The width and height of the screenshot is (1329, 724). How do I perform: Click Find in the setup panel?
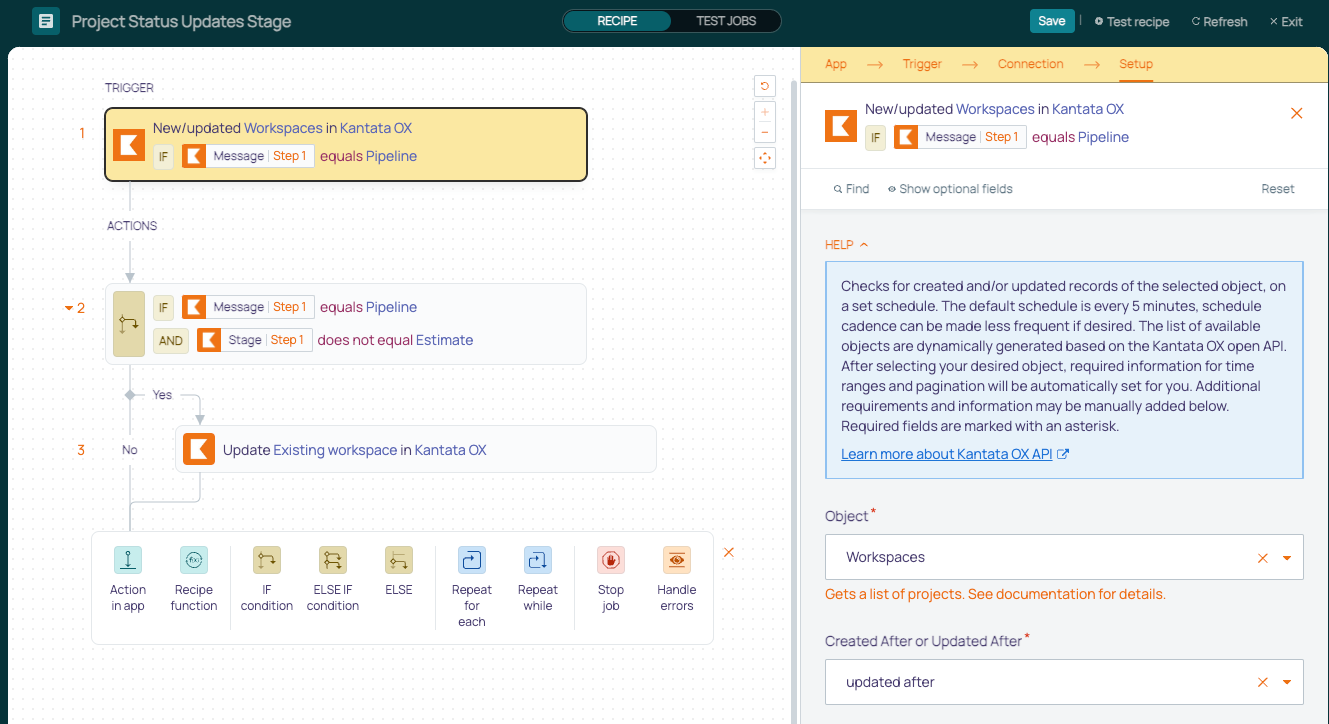851,189
